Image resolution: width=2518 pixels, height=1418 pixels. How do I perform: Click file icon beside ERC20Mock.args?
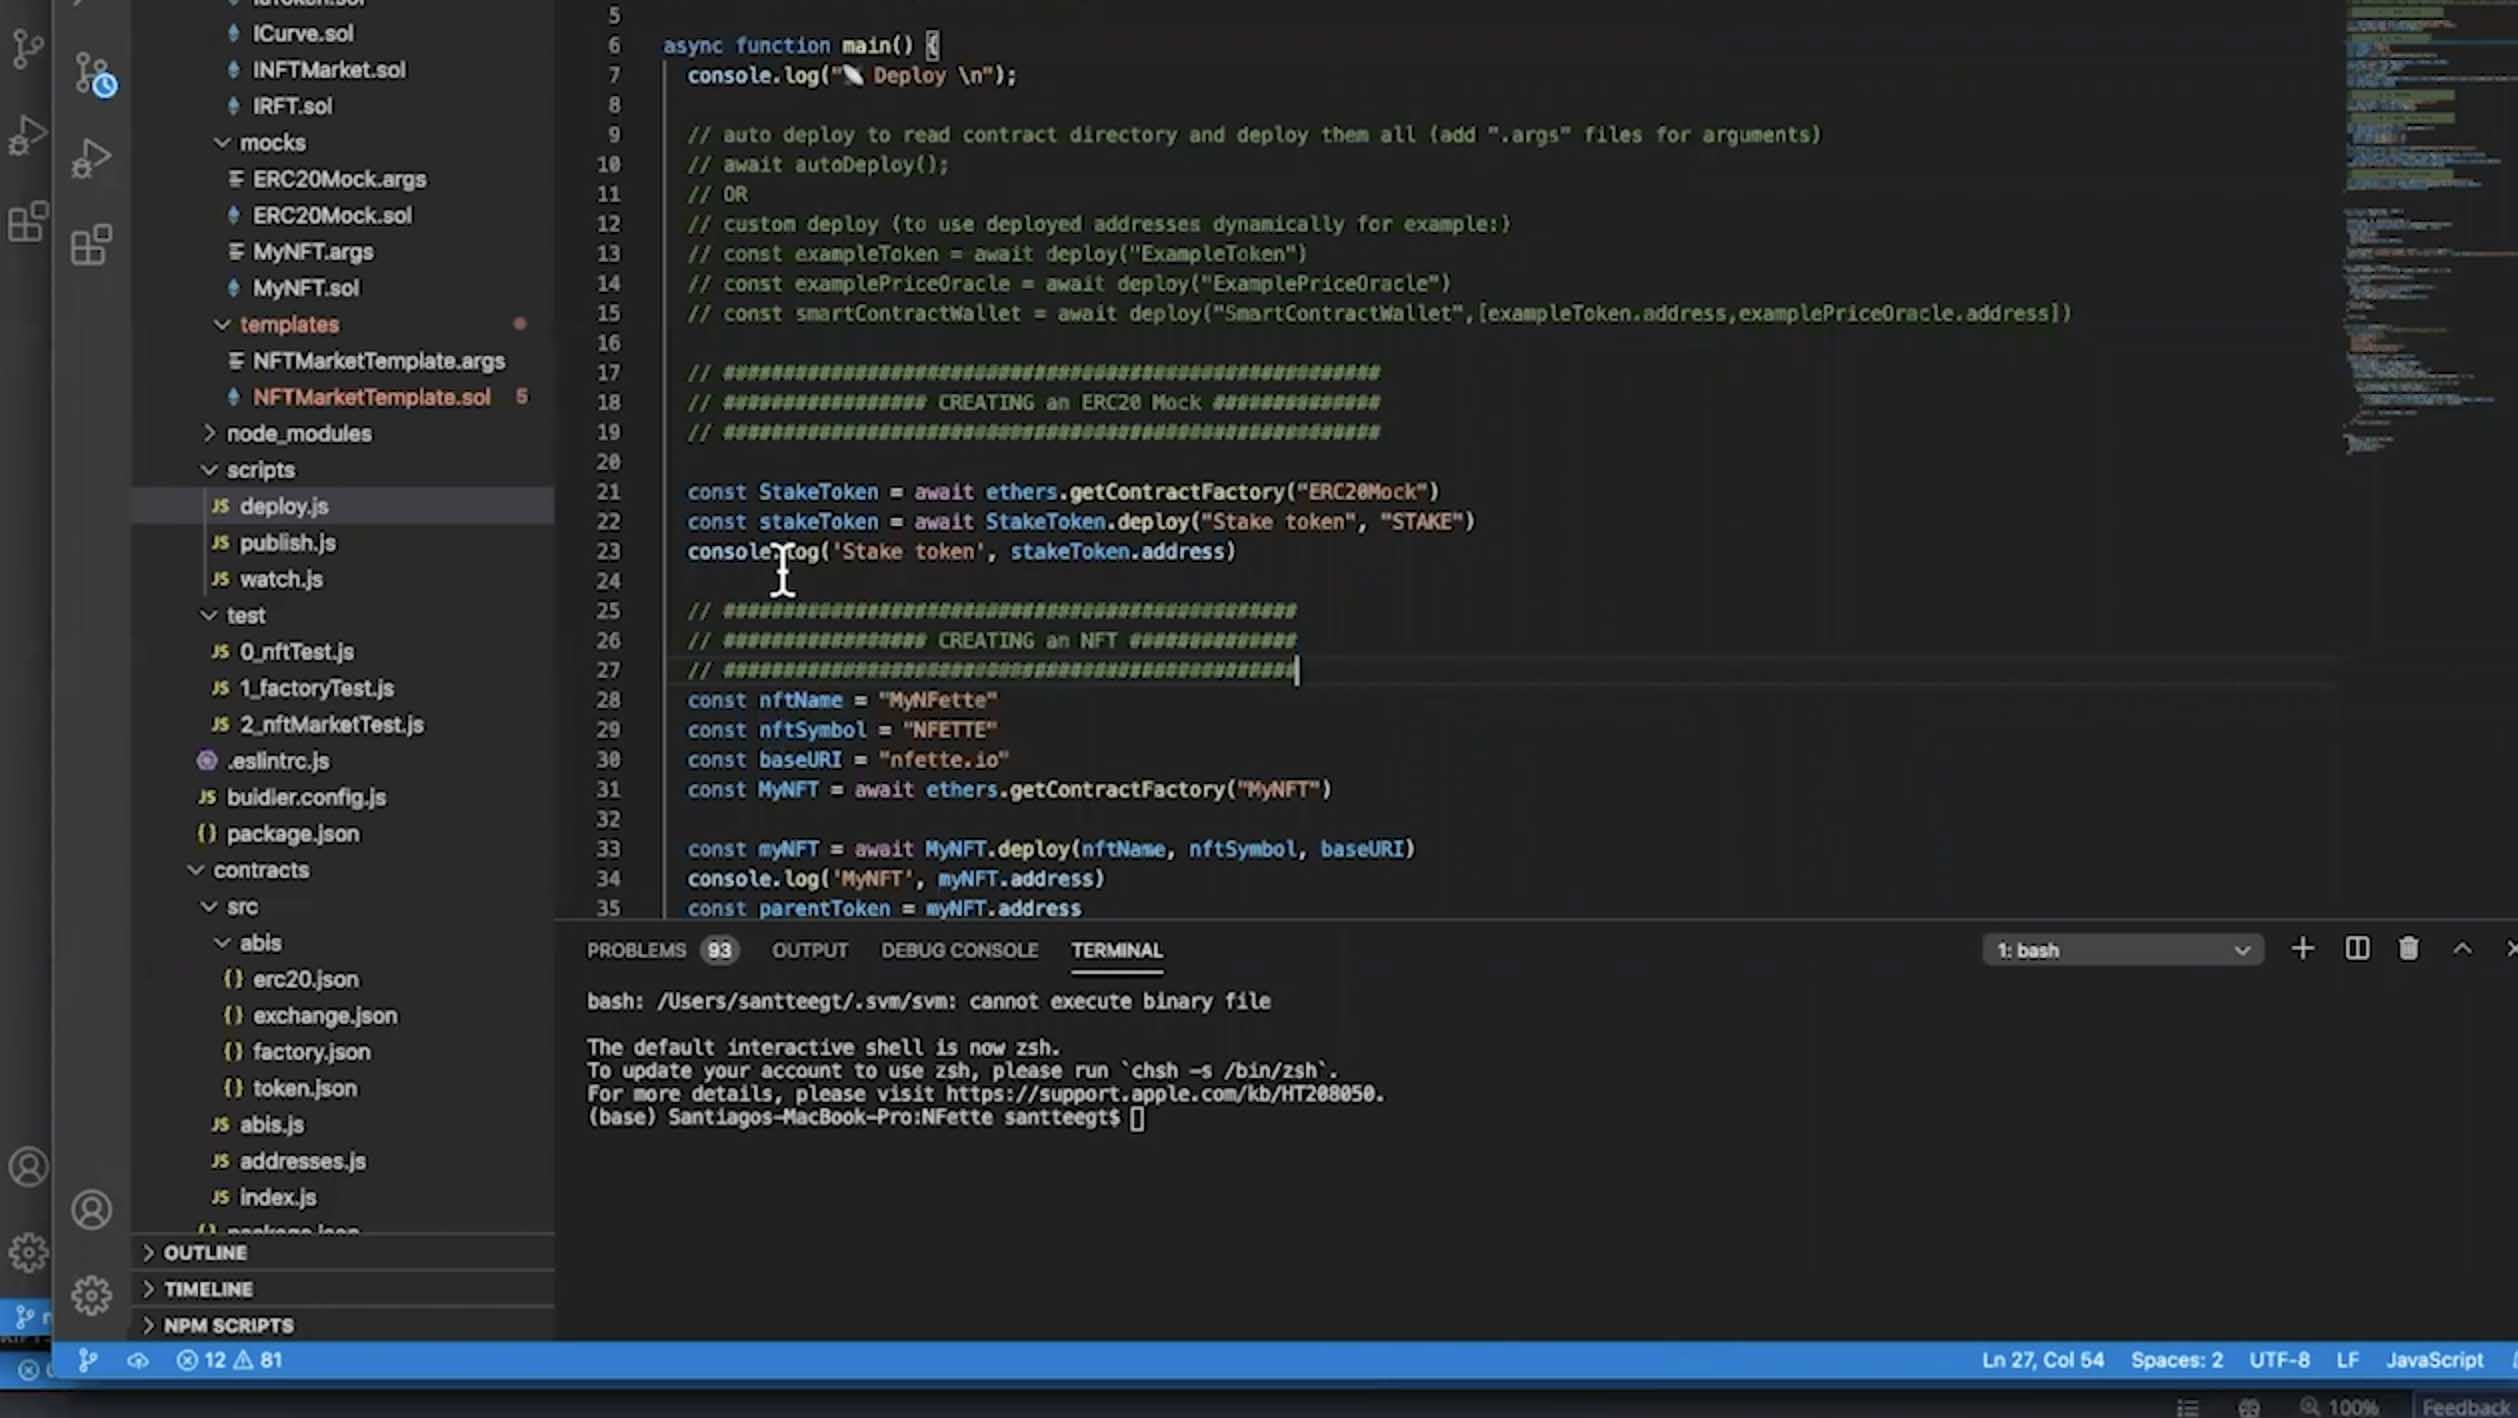click(x=235, y=179)
